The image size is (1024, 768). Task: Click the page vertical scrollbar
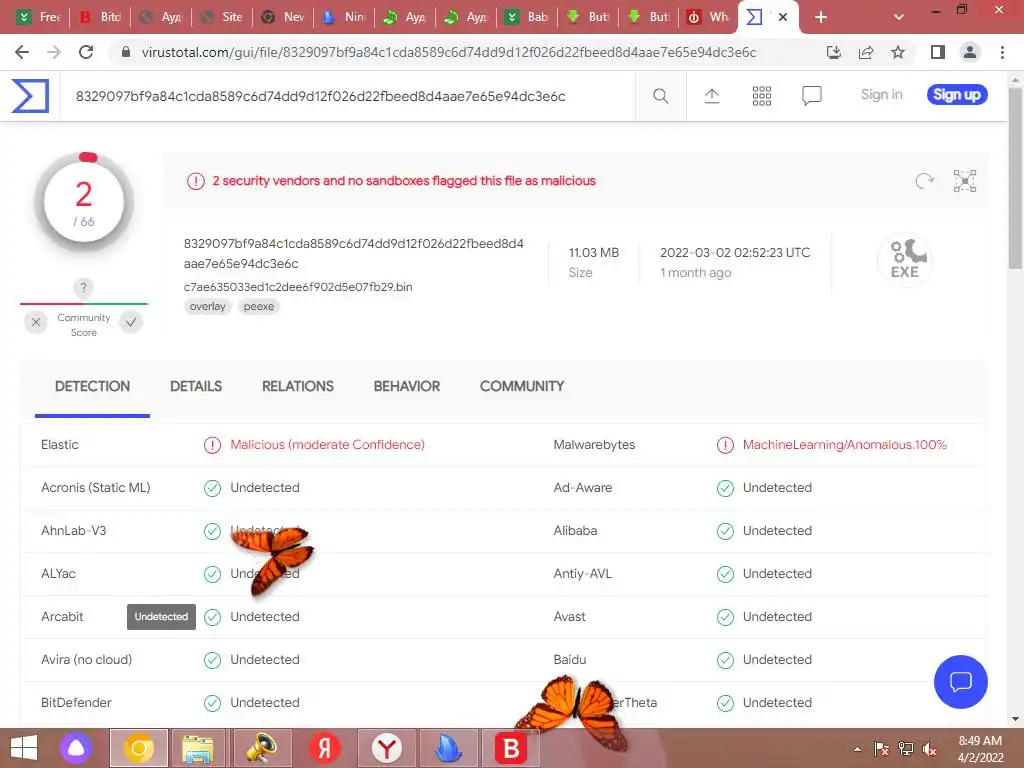pyautogui.click(x=1015, y=176)
